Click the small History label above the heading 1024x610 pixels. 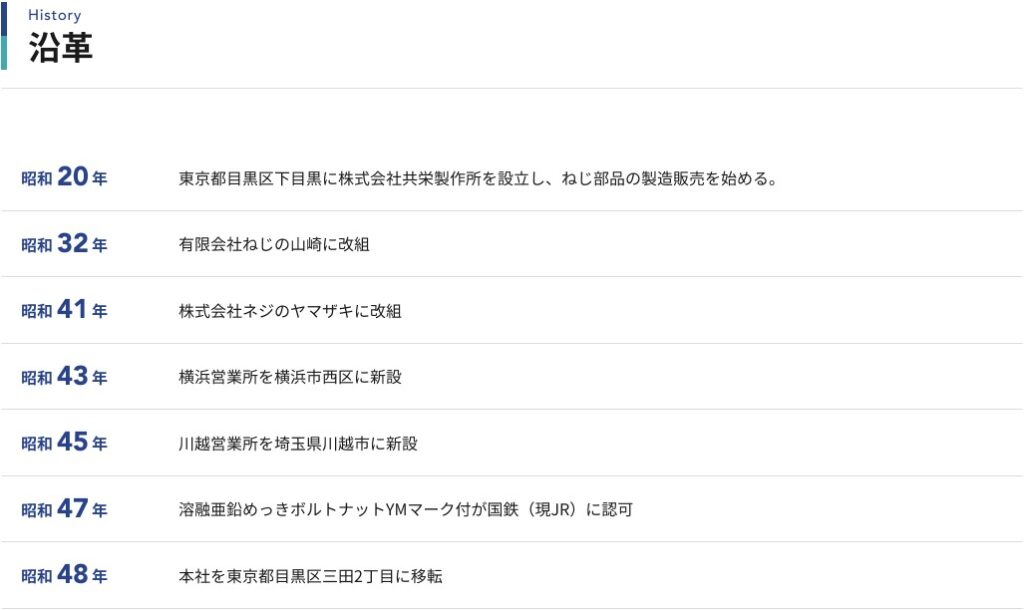54,15
